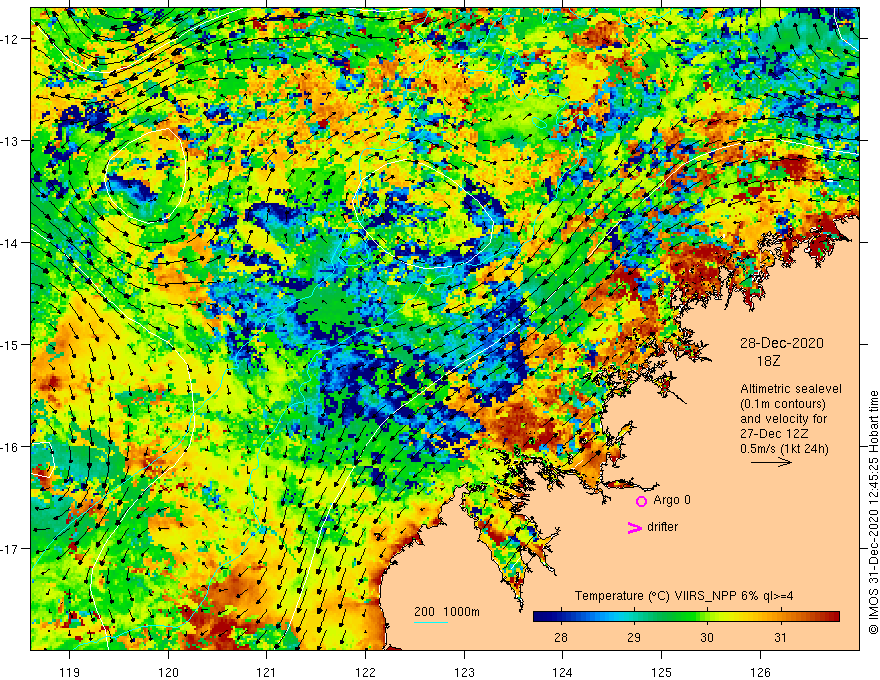Click the latitude label '-16'

click(10, 447)
